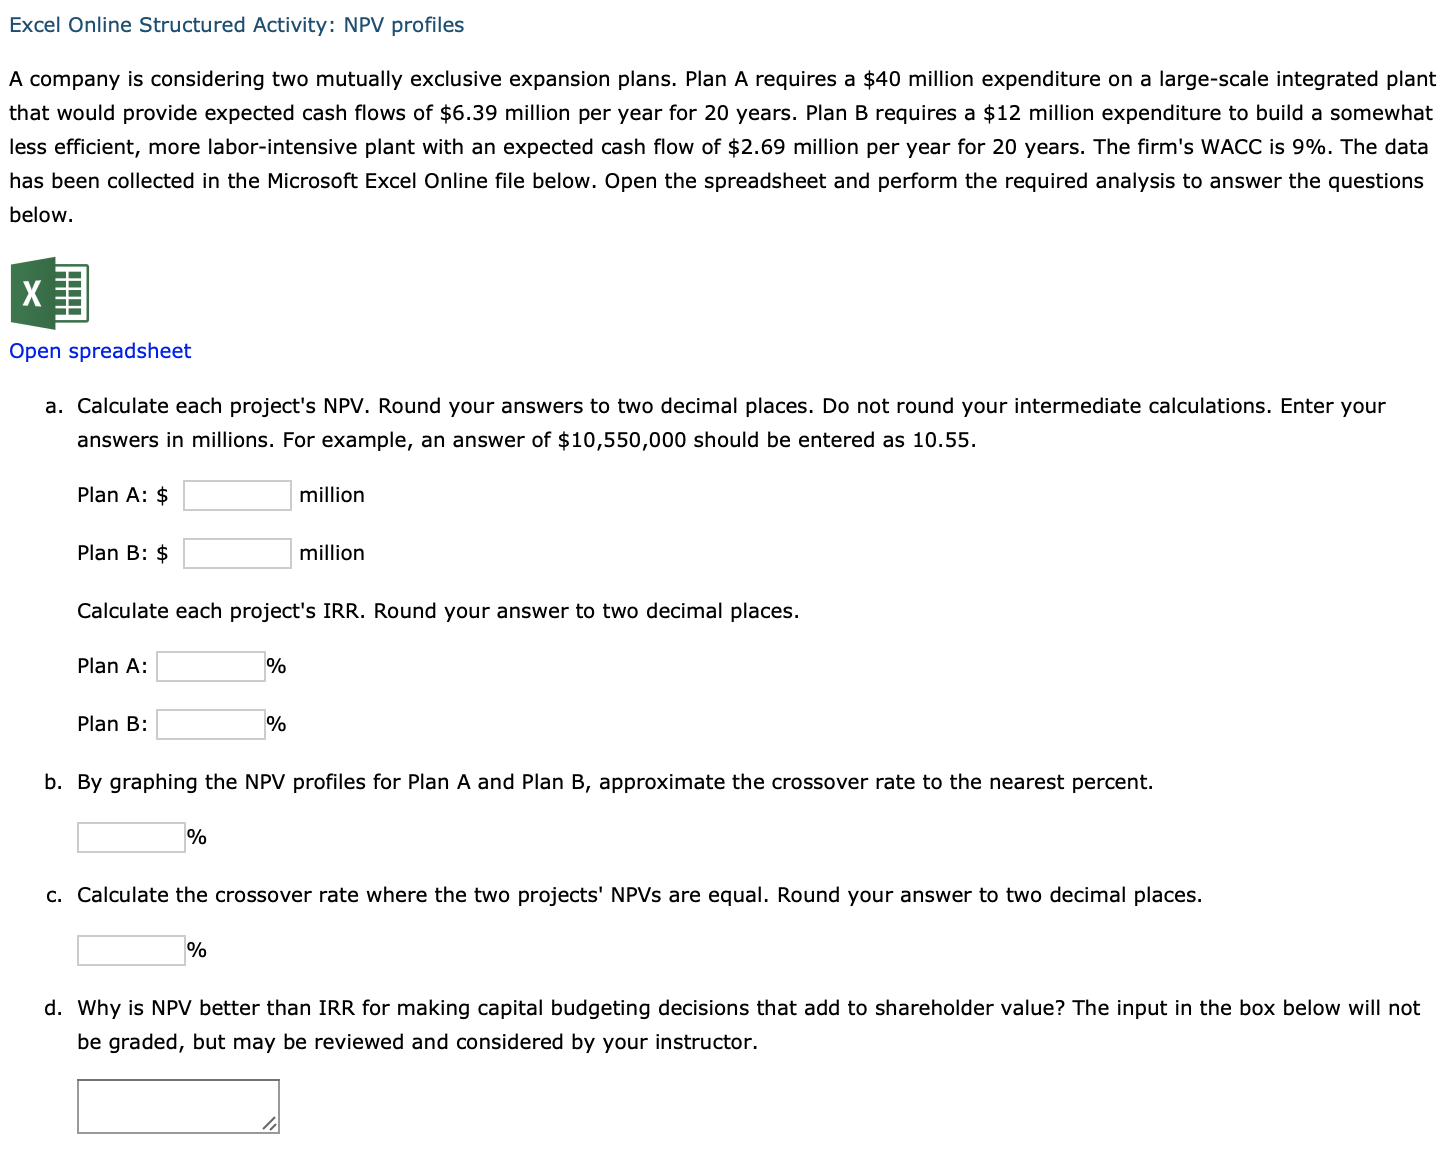
Task: Open the NPV profiles activity title link
Action: click(x=236, y=24)
